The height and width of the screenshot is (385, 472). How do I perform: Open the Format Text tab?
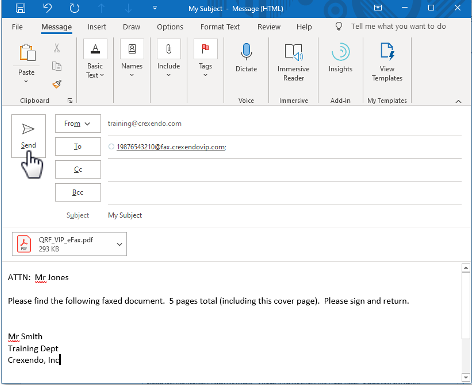pos(220,27)
